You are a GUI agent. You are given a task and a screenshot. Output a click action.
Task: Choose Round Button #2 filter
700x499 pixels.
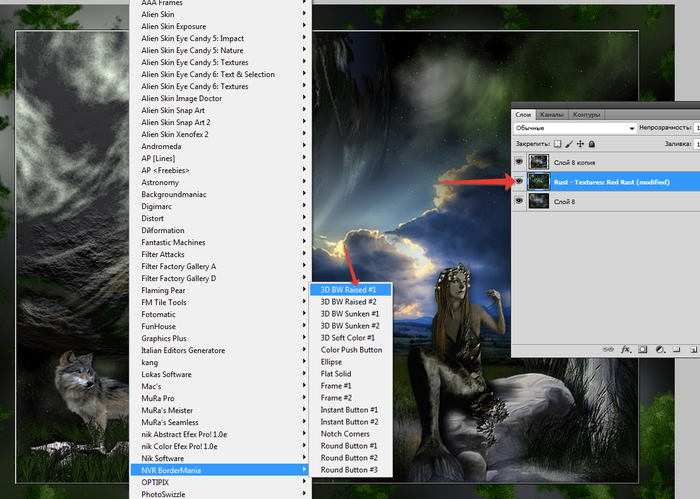[350, 458]
